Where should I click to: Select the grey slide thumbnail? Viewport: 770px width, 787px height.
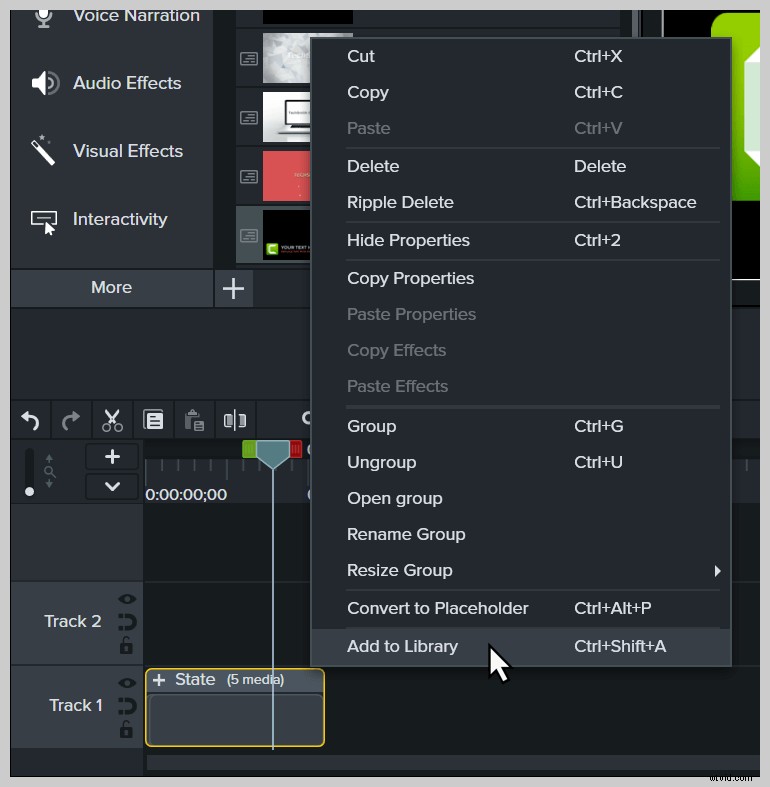click(x=287, y=58)
